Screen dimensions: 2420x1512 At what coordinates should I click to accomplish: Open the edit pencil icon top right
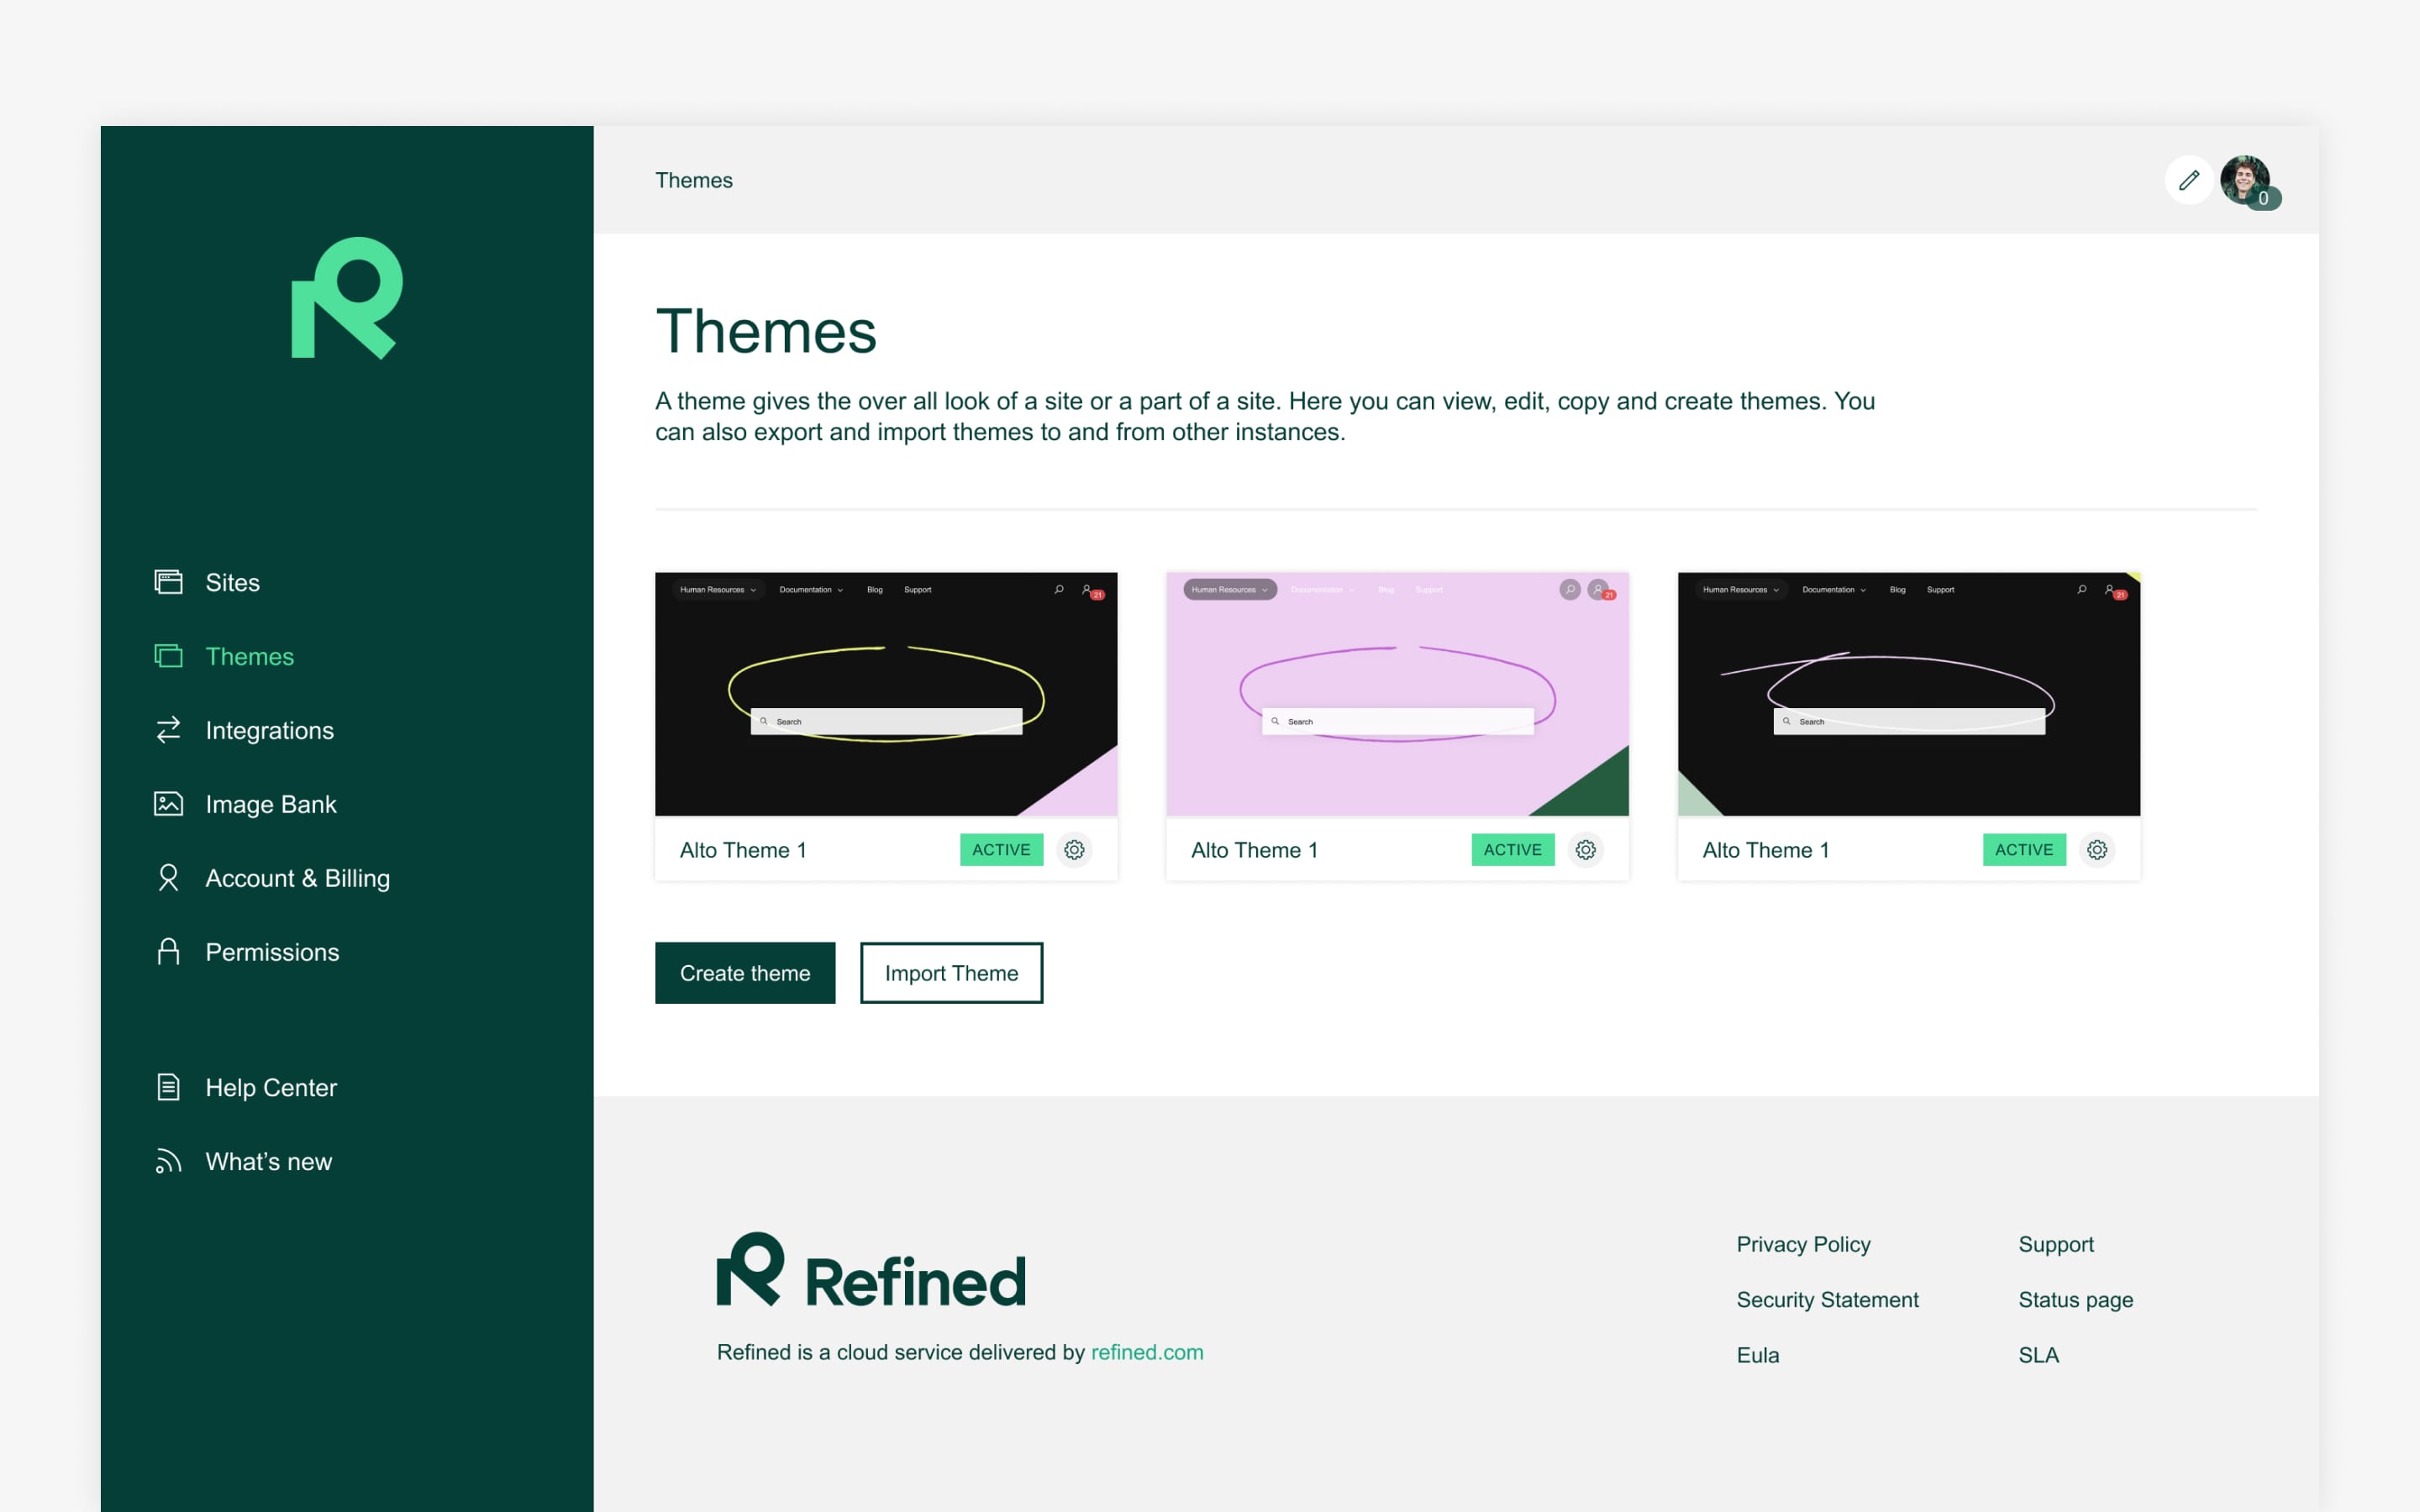click(x=2190, y=180)
